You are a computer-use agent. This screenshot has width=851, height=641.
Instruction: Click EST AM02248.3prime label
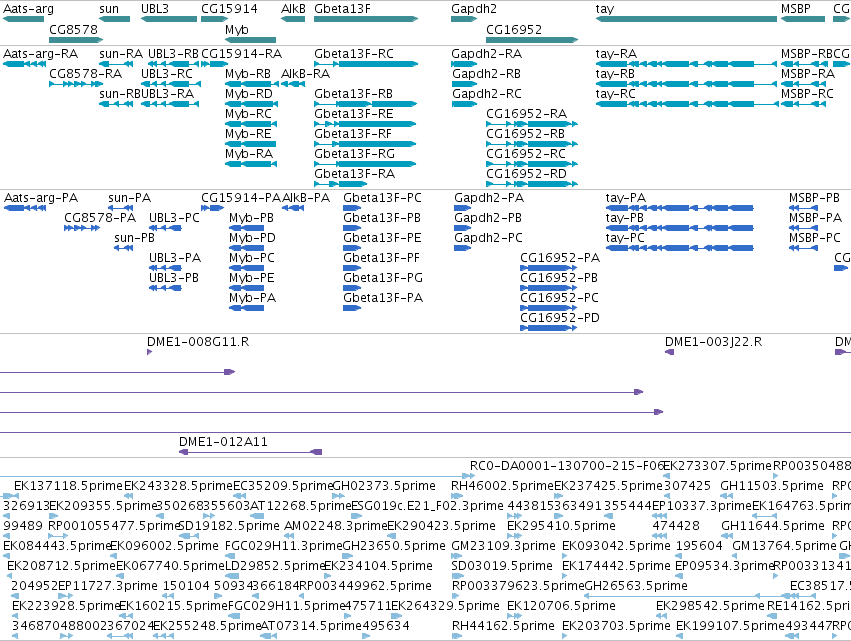335,526
